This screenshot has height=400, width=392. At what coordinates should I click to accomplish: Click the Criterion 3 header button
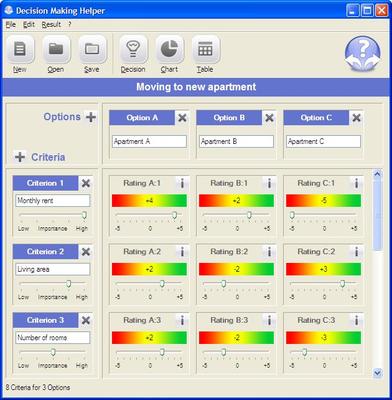coord(45,320)
